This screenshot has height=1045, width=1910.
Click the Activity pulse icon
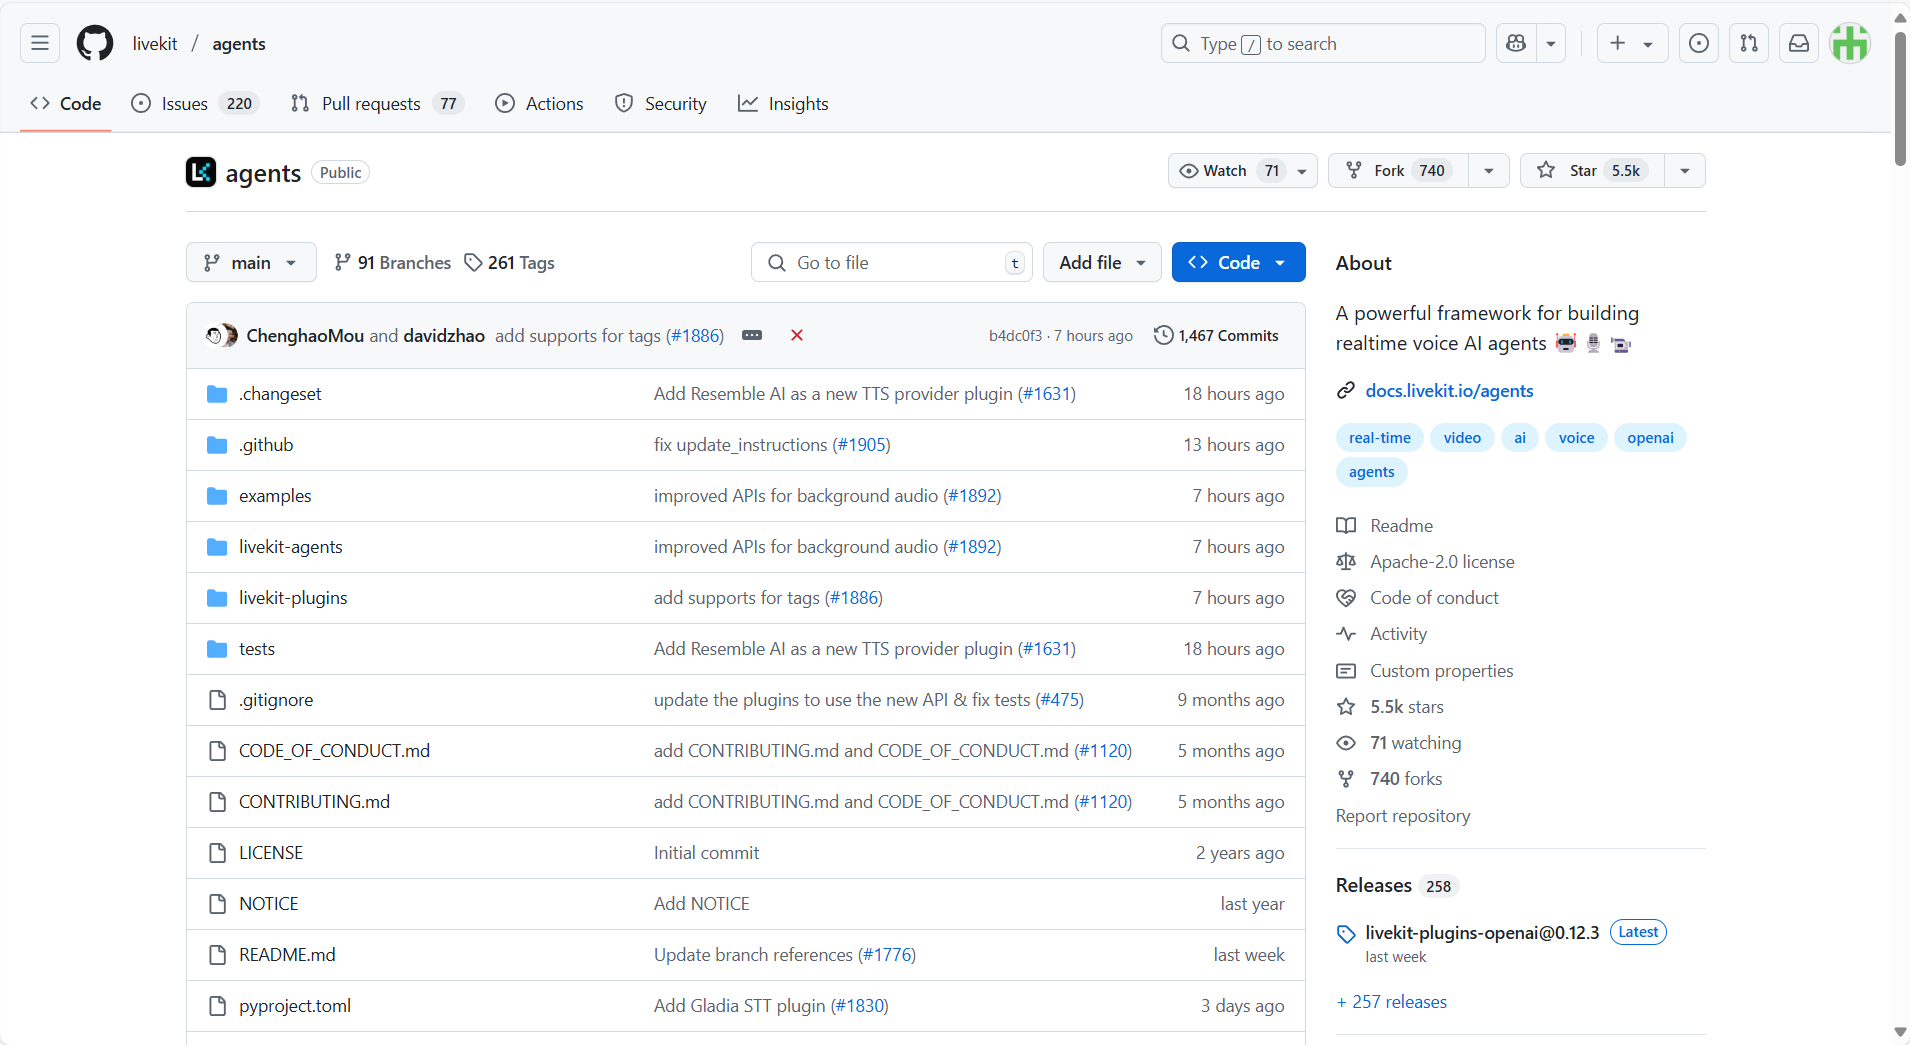coord(1346,634)
